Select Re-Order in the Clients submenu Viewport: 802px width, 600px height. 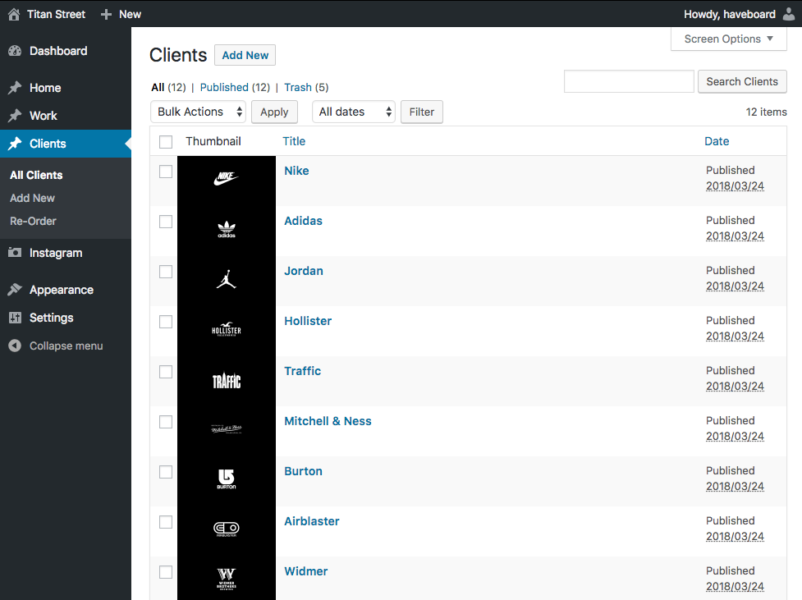click(x=33, y=221)
